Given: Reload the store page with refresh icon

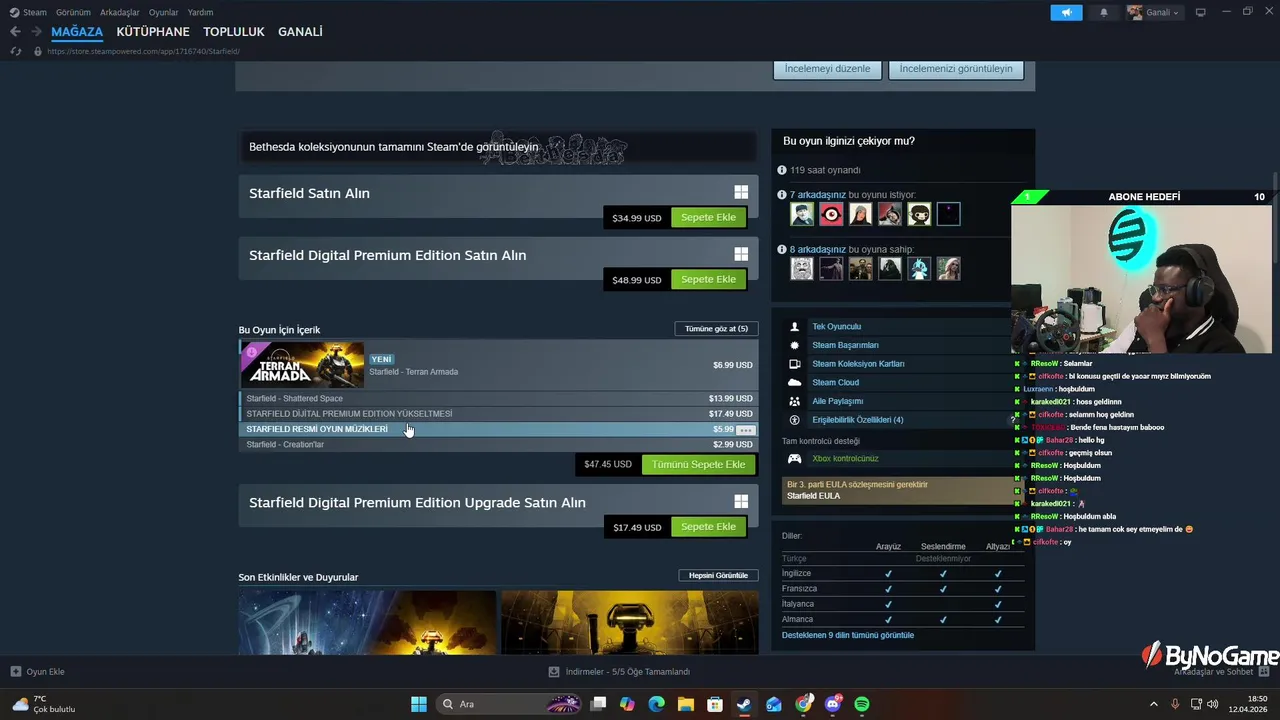Looking at the screenshot, I should (16, 51).
